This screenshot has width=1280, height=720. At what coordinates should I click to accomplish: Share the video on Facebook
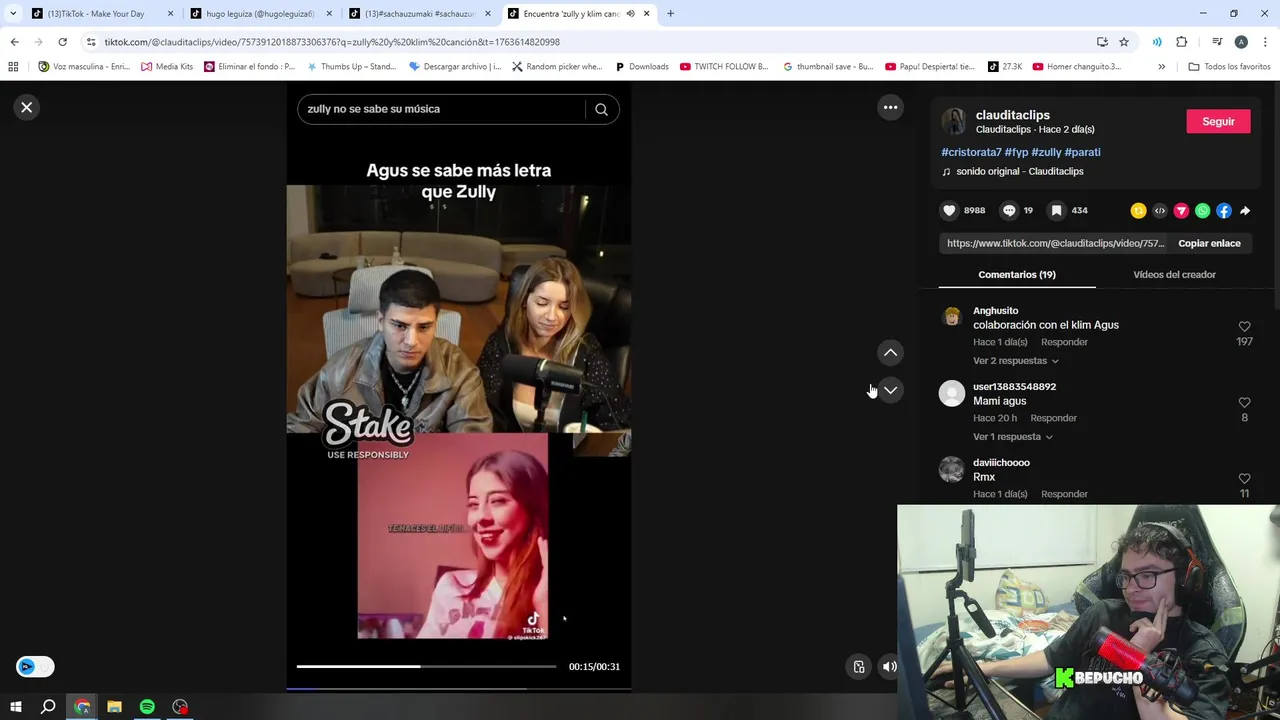(x=1224, y=211)
